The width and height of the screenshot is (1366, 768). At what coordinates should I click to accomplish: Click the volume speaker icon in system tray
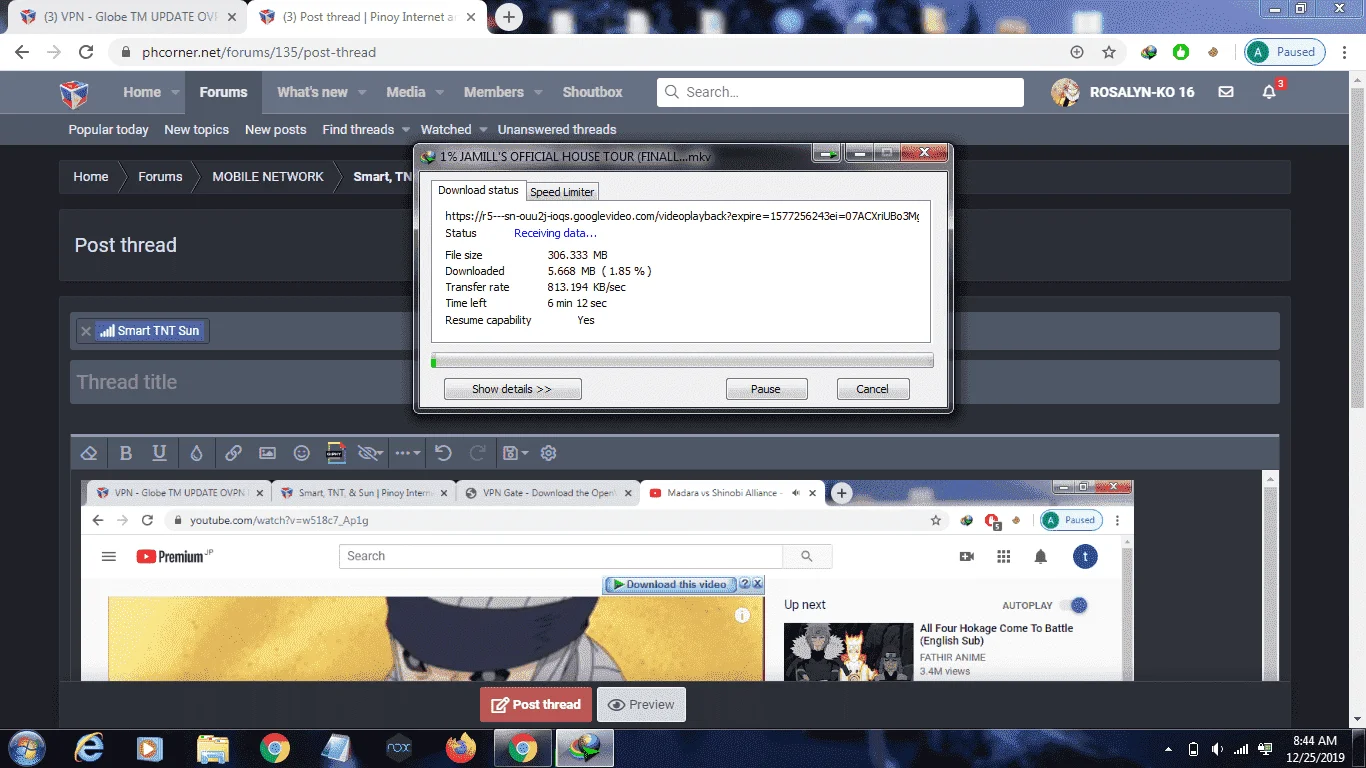[1217, 749]
